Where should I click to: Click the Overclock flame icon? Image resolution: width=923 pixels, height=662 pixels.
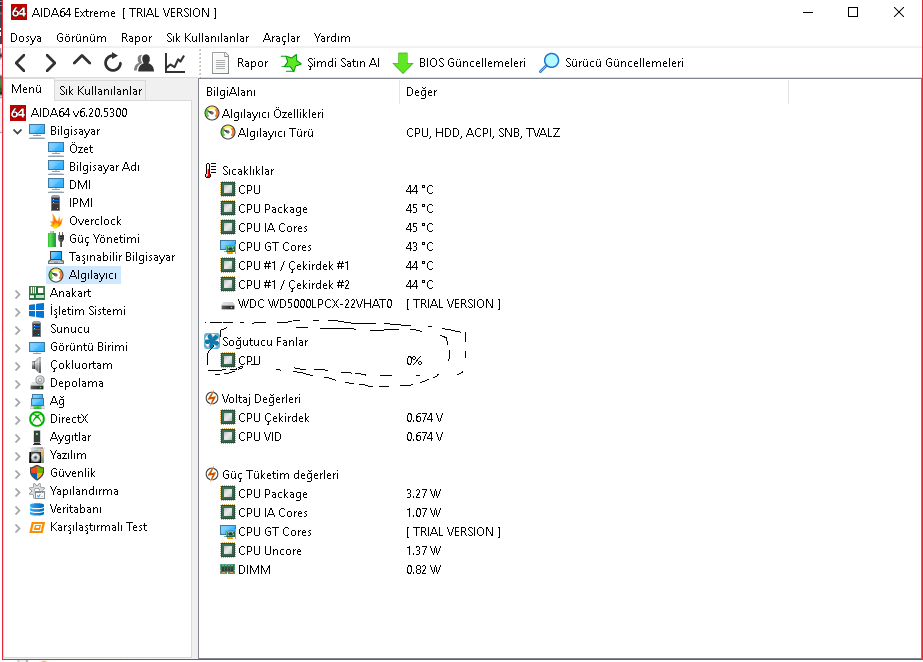56,221
